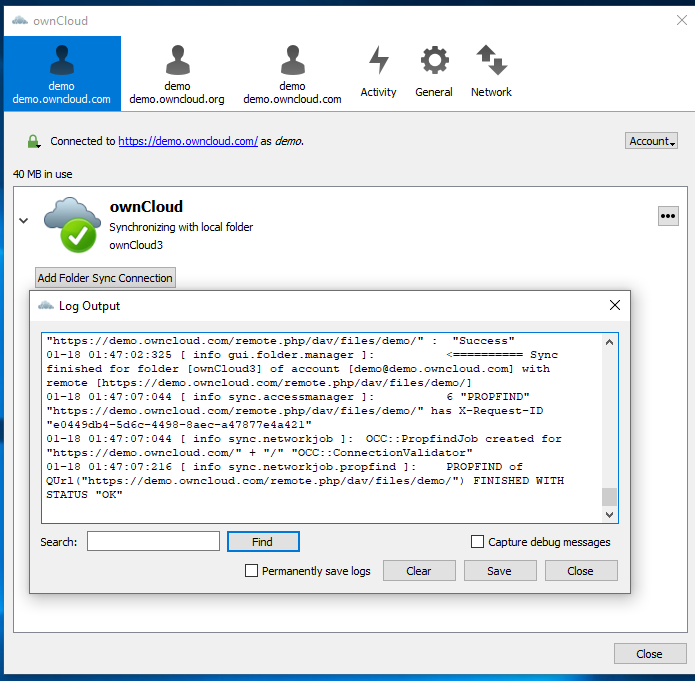Open the https://demo.owncloud.com/ link

click(x=188, y=141)
